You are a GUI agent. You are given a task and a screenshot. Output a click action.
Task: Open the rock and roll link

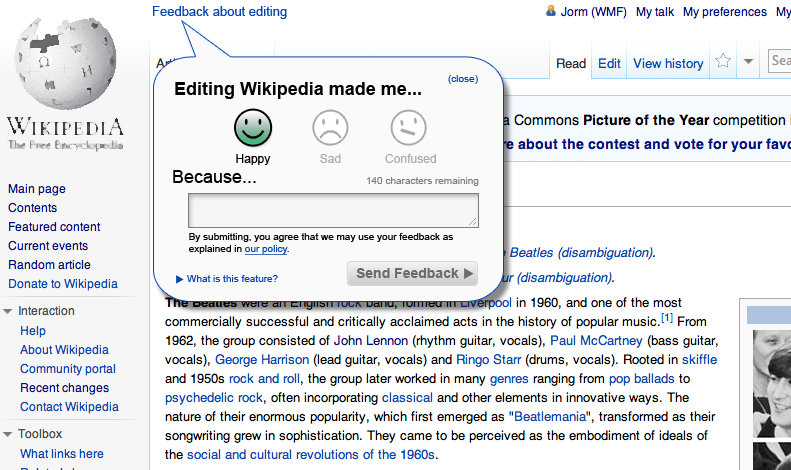(x=264, y=379)
